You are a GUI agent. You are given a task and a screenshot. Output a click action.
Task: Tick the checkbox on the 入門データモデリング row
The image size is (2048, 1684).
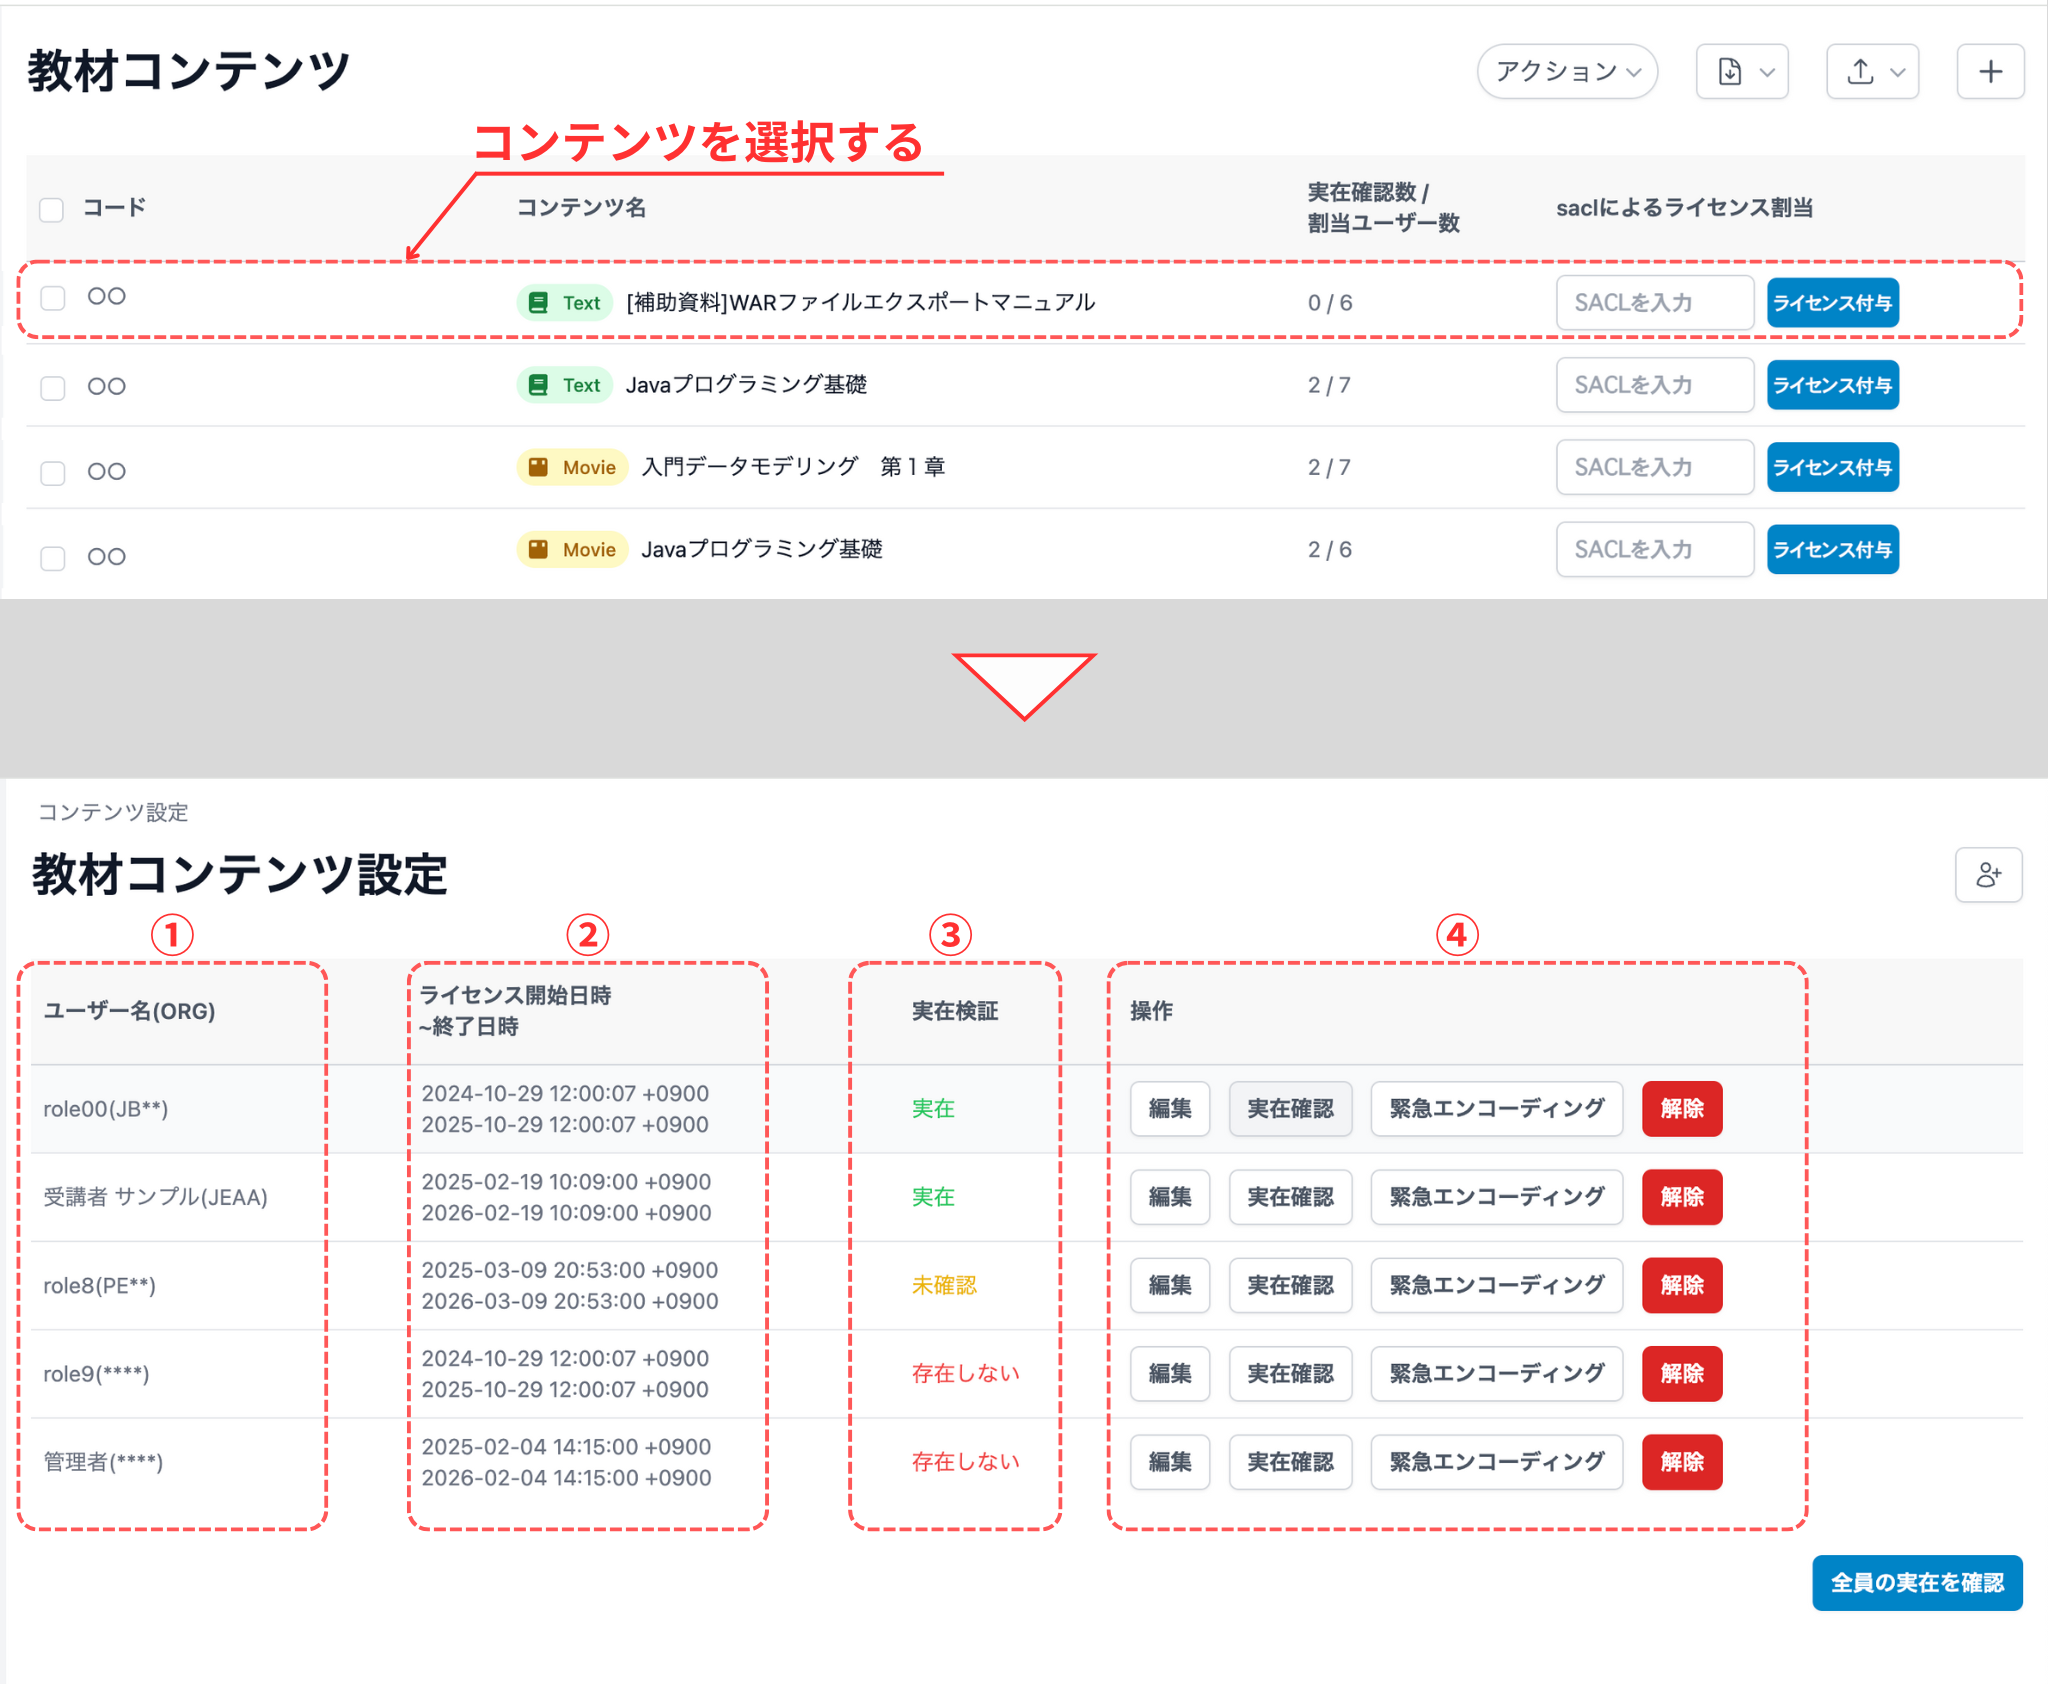click(52, 471)
